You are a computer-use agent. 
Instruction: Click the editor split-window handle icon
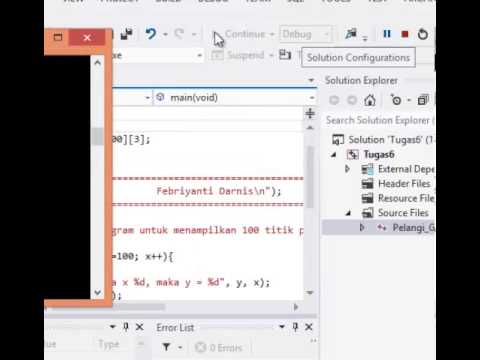(x=310, y=114)
